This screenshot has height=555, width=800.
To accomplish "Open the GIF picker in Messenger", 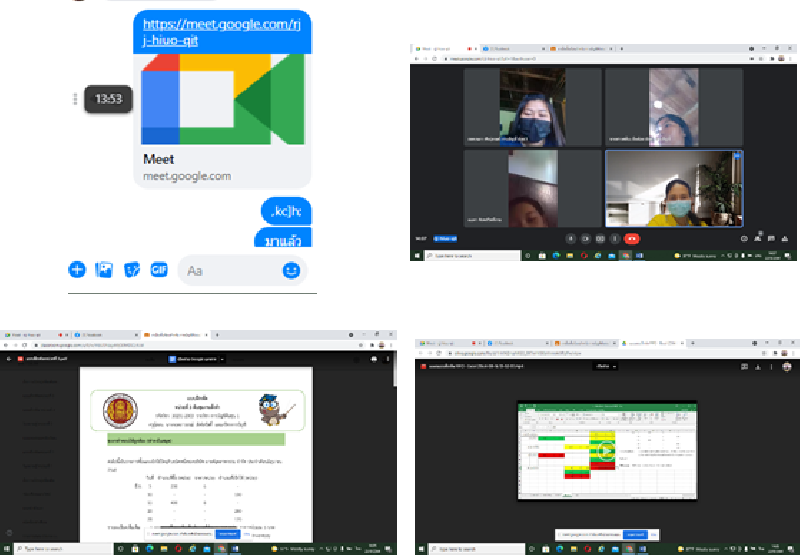I will click(159, 269).
